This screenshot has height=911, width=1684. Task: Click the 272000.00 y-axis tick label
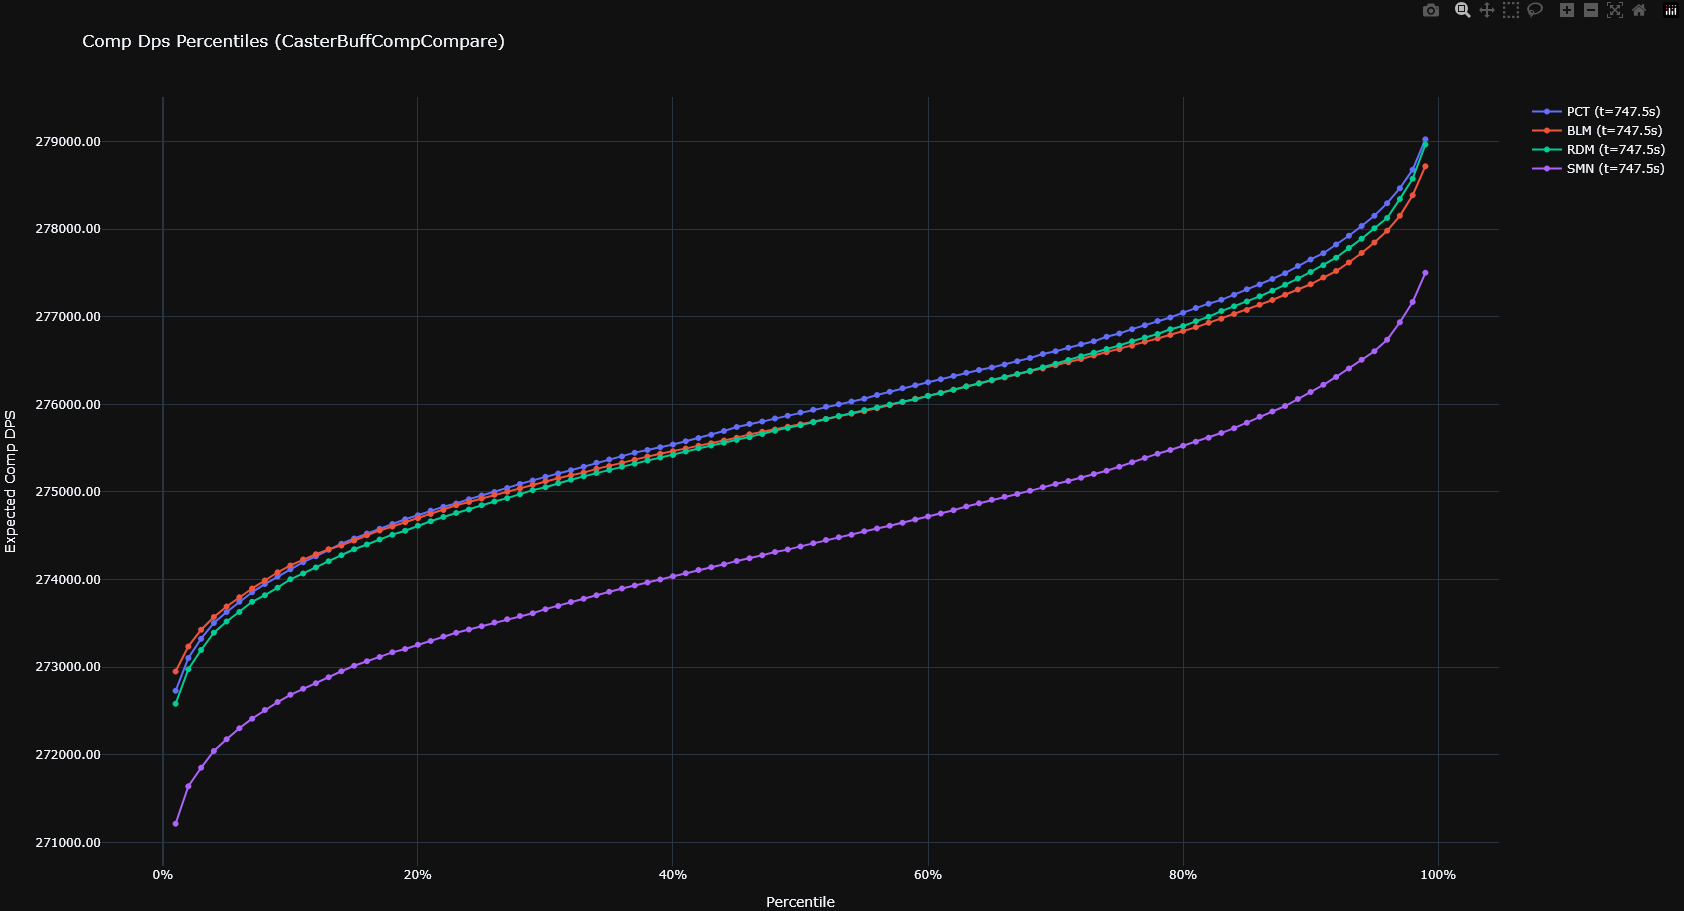[68, 755]
